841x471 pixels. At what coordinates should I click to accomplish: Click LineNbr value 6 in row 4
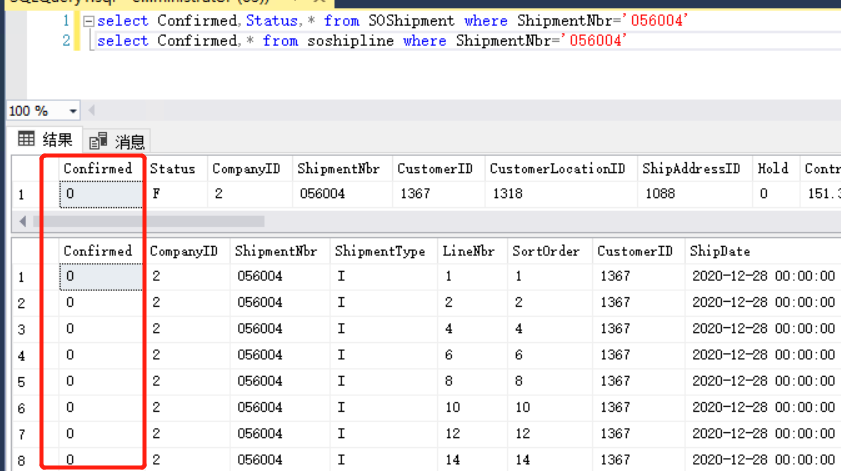[x=448, y=355]
